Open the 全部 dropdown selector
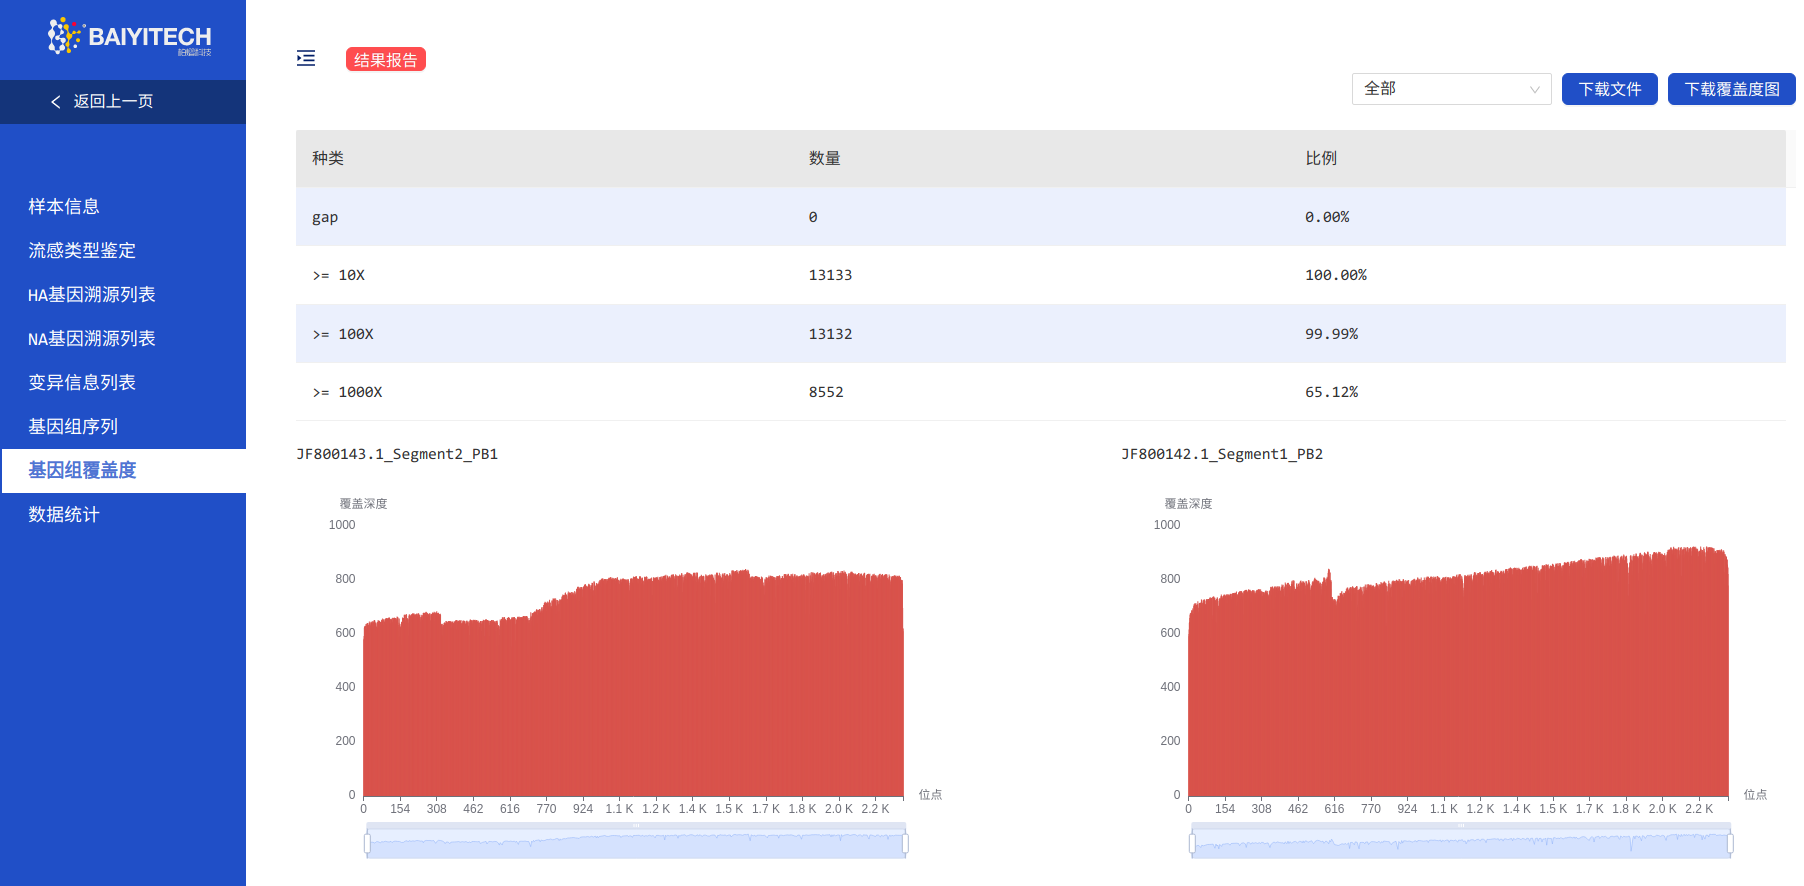The height and width of the screenshot is (886, 1804). point(1451,89)
